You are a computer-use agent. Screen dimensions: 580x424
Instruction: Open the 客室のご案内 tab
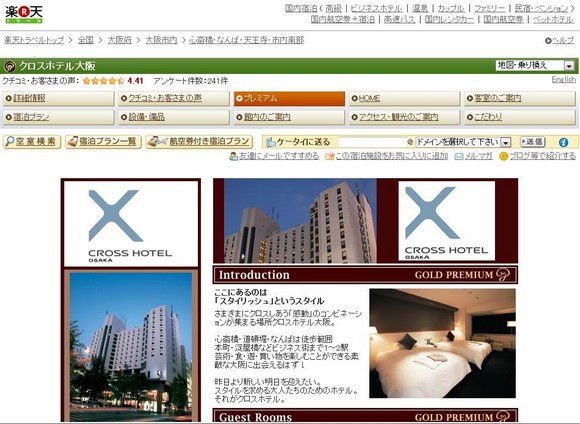[520, 98]
